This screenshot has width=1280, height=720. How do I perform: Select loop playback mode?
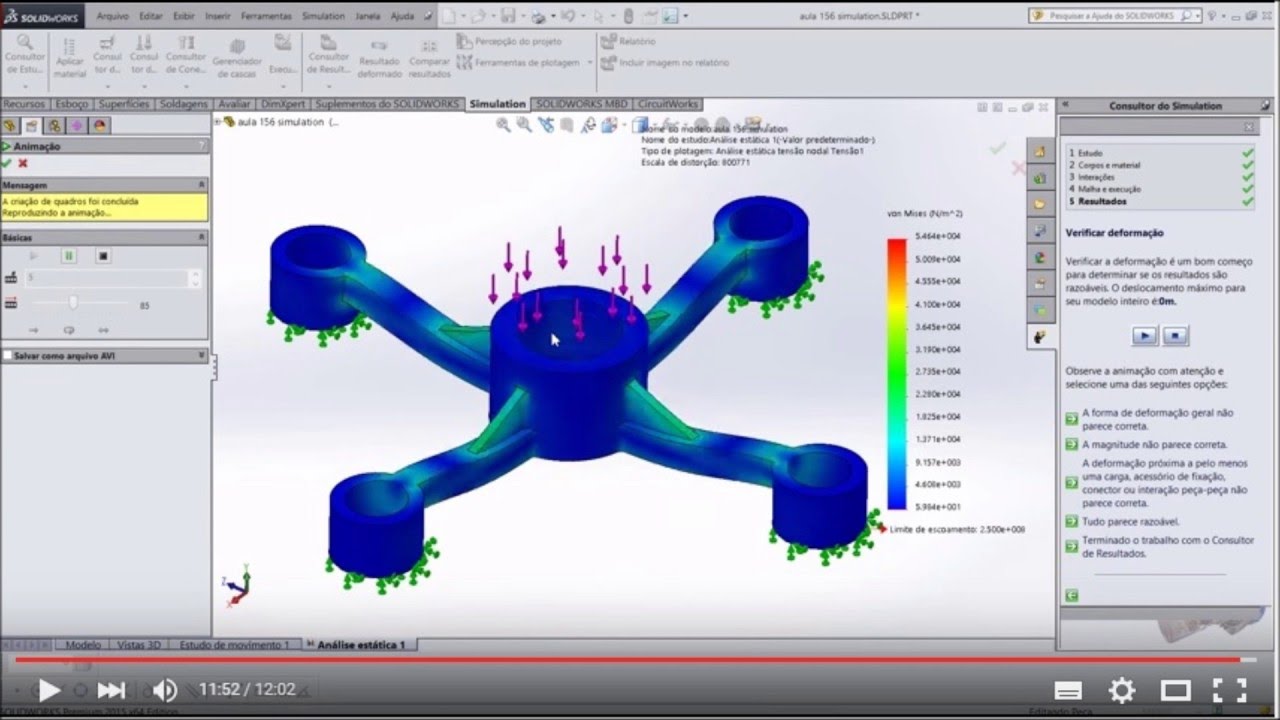click(69, 330)
